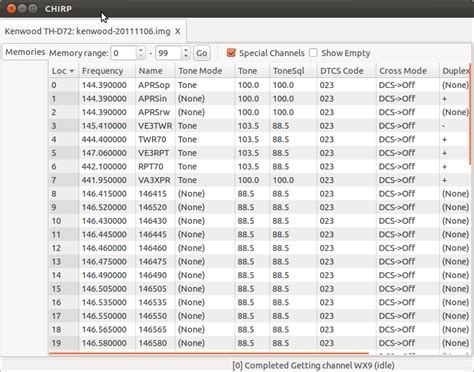Viewport: 474px width, 372px height.
Task: Click frequency cell 444.400000
Action: tap(107, 139)
